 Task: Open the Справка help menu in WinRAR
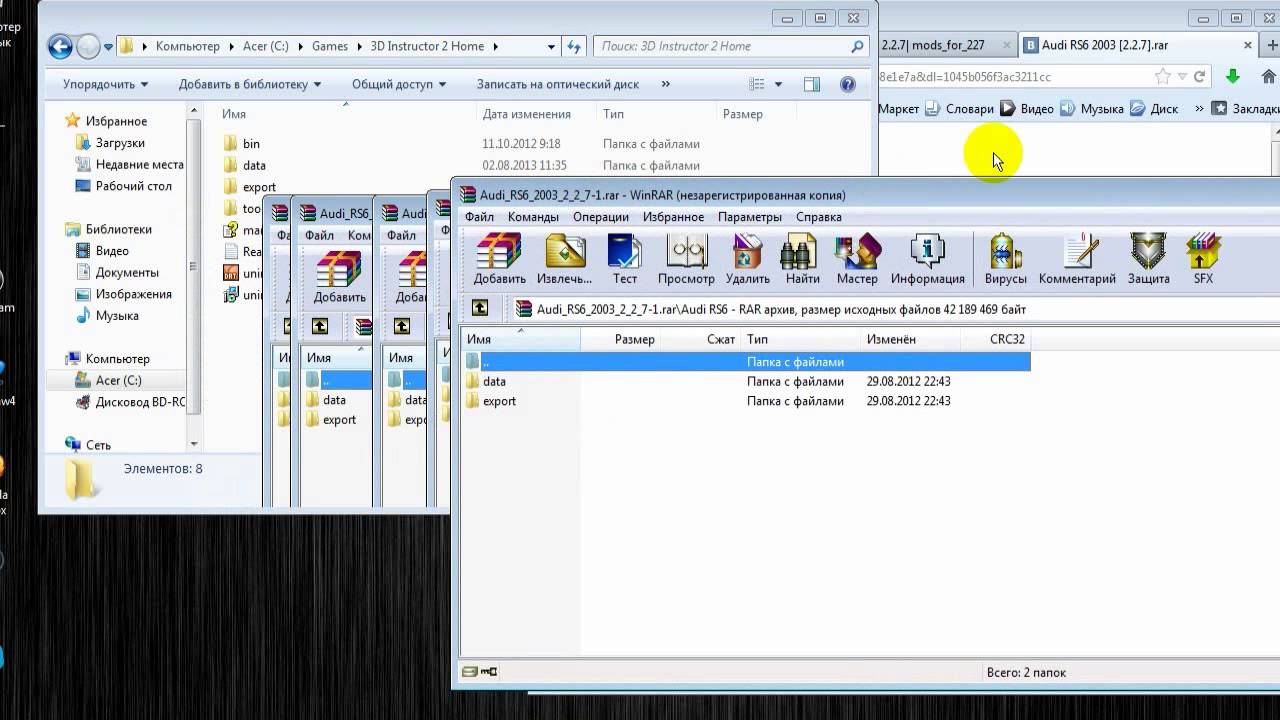(819, 217)
